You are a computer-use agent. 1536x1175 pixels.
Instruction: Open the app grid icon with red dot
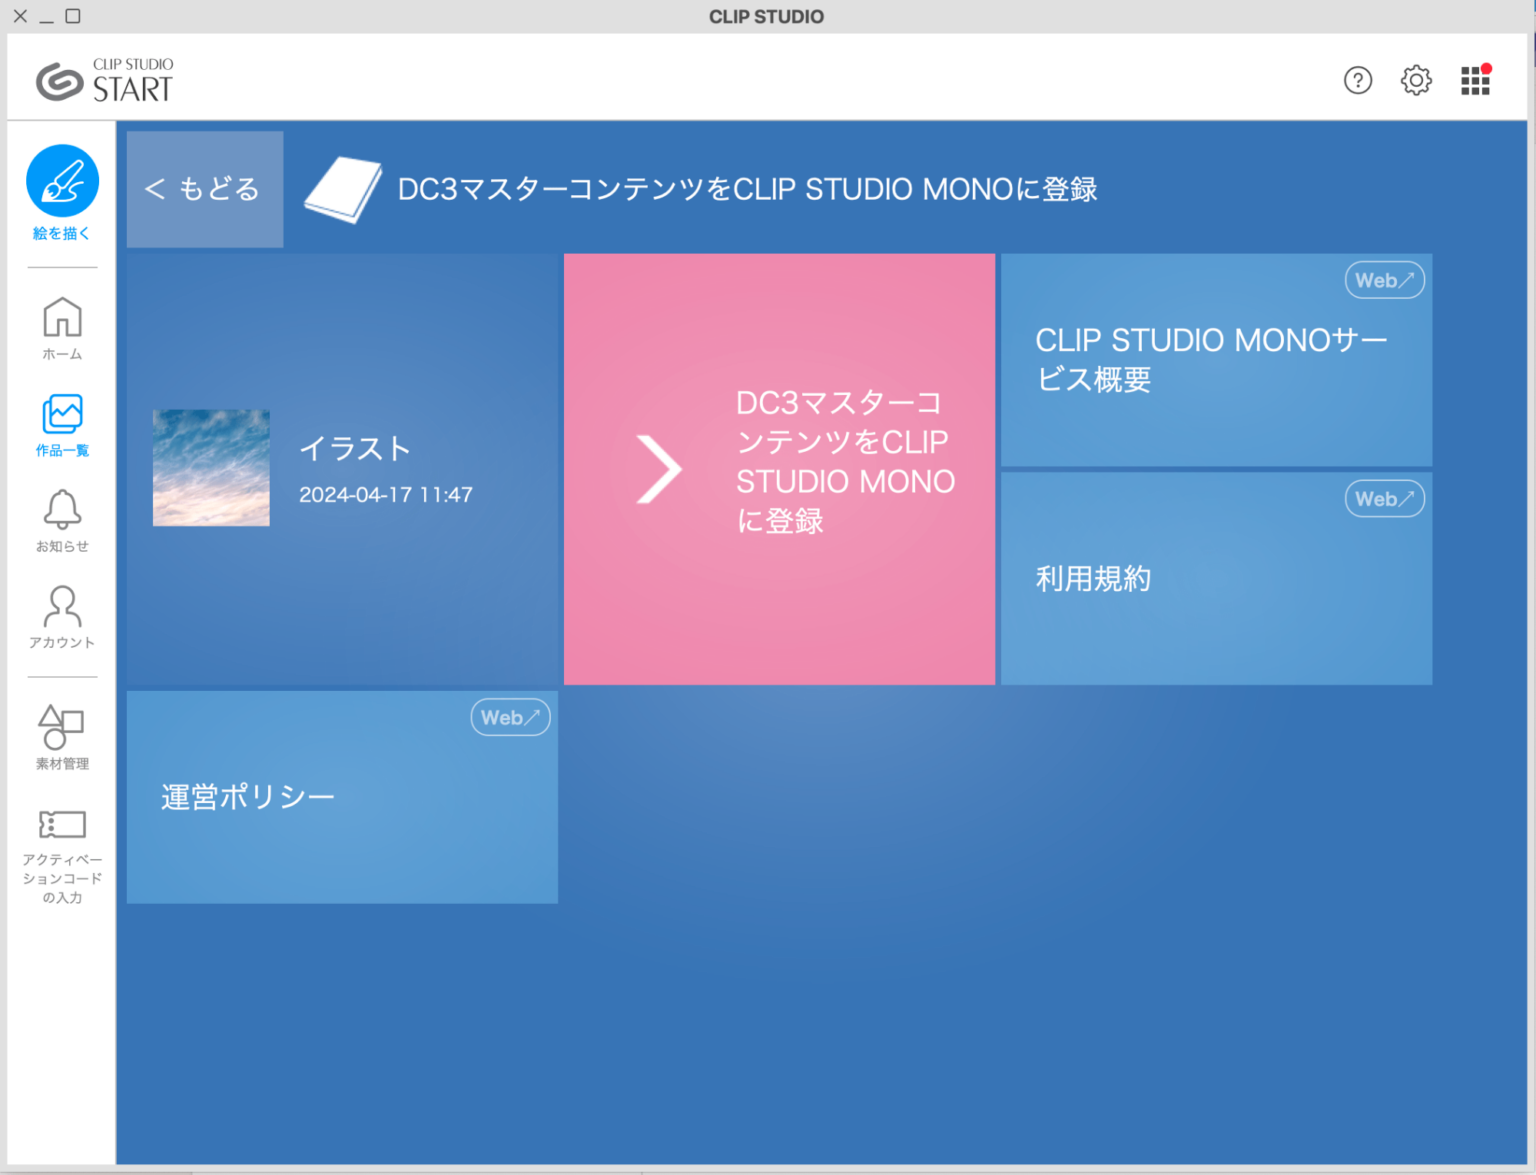click(1473, 81)
